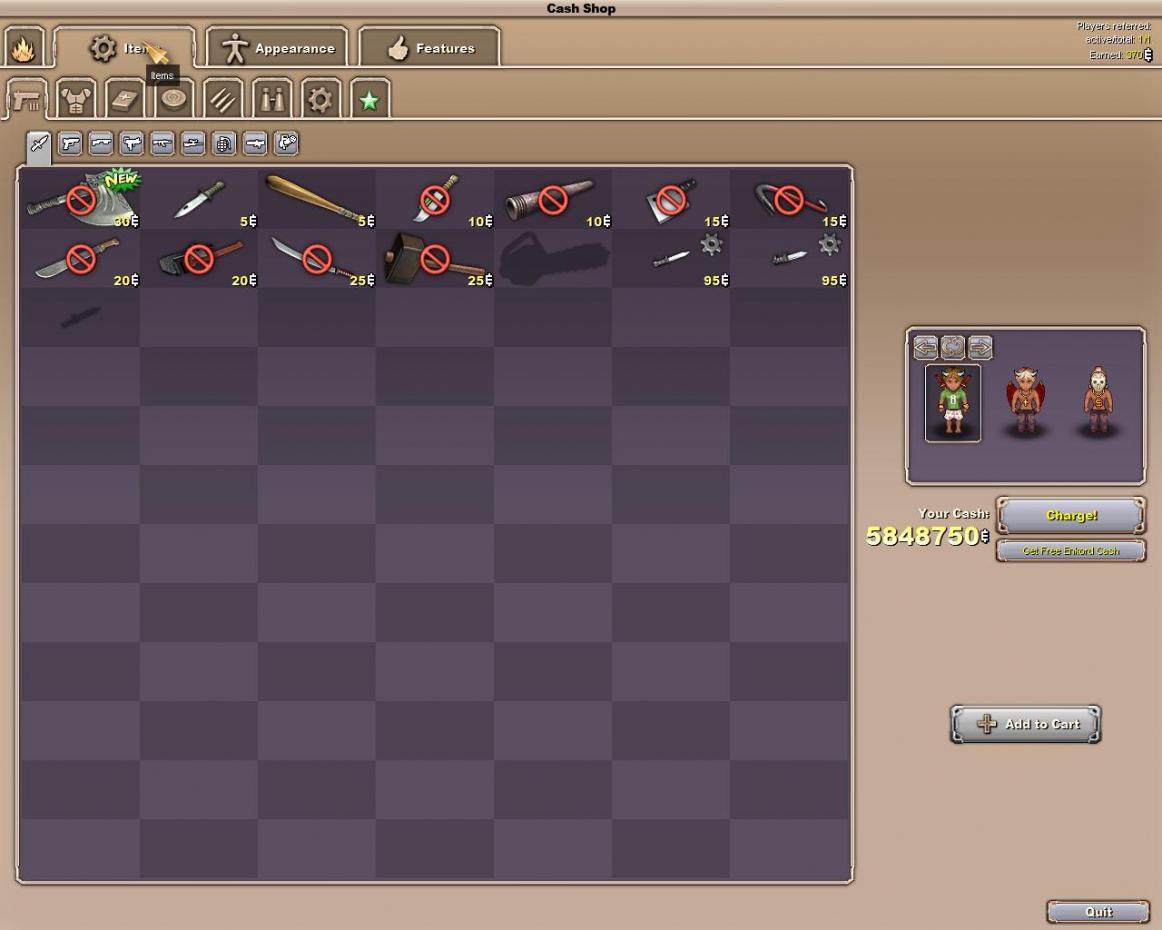Select the body armor category icon
The width and height of the screenshot is (1162, 930).
click(76, 99)
